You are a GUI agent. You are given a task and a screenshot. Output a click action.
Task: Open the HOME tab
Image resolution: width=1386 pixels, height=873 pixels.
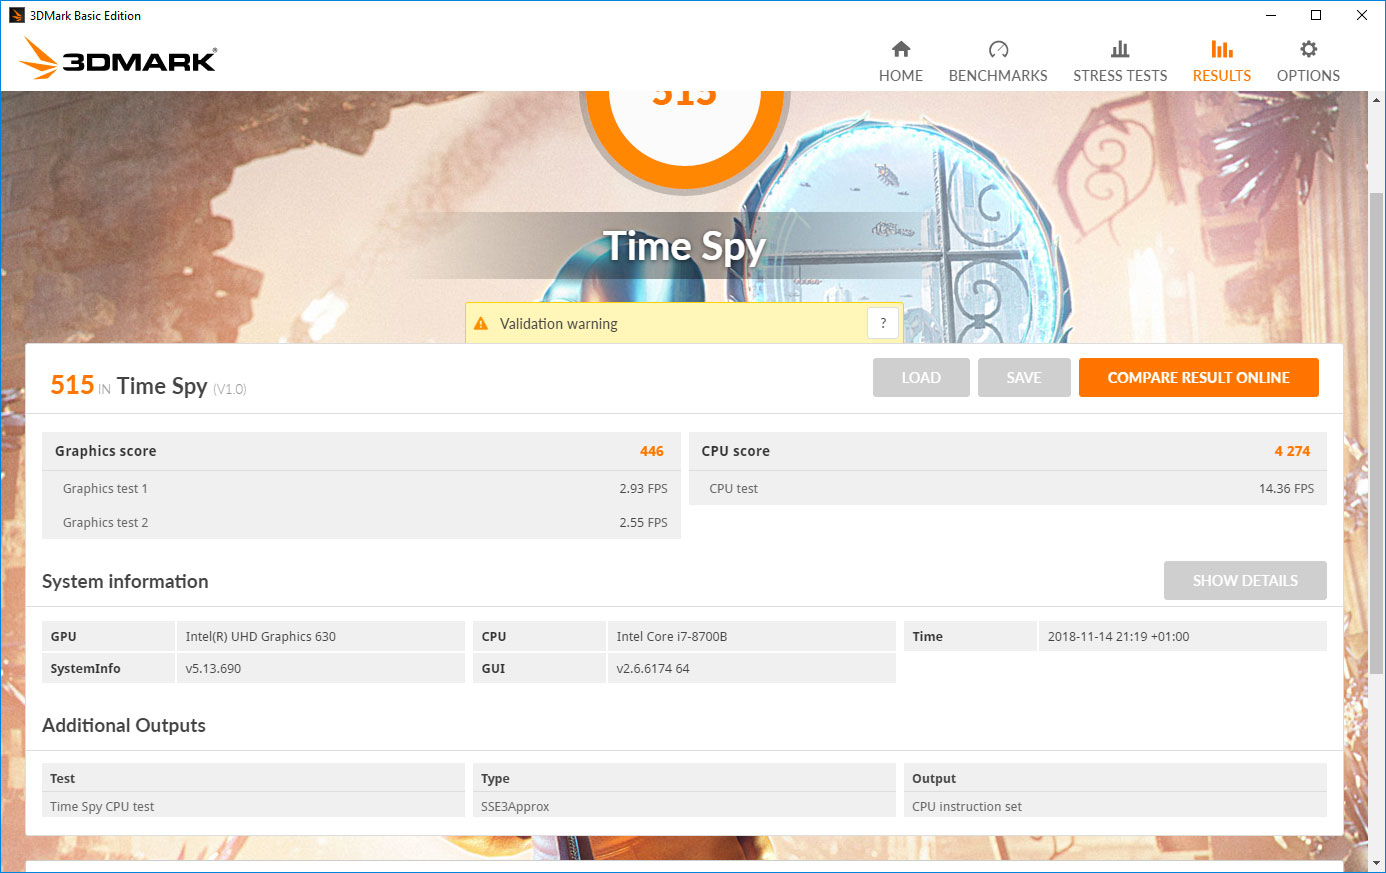click(x=901, y=61)
